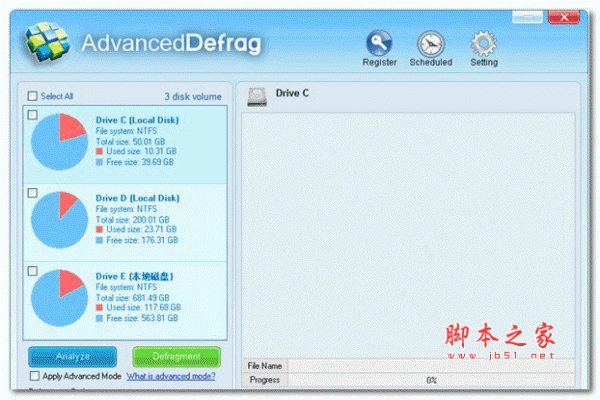Click the File Name label

click(264, 366)
